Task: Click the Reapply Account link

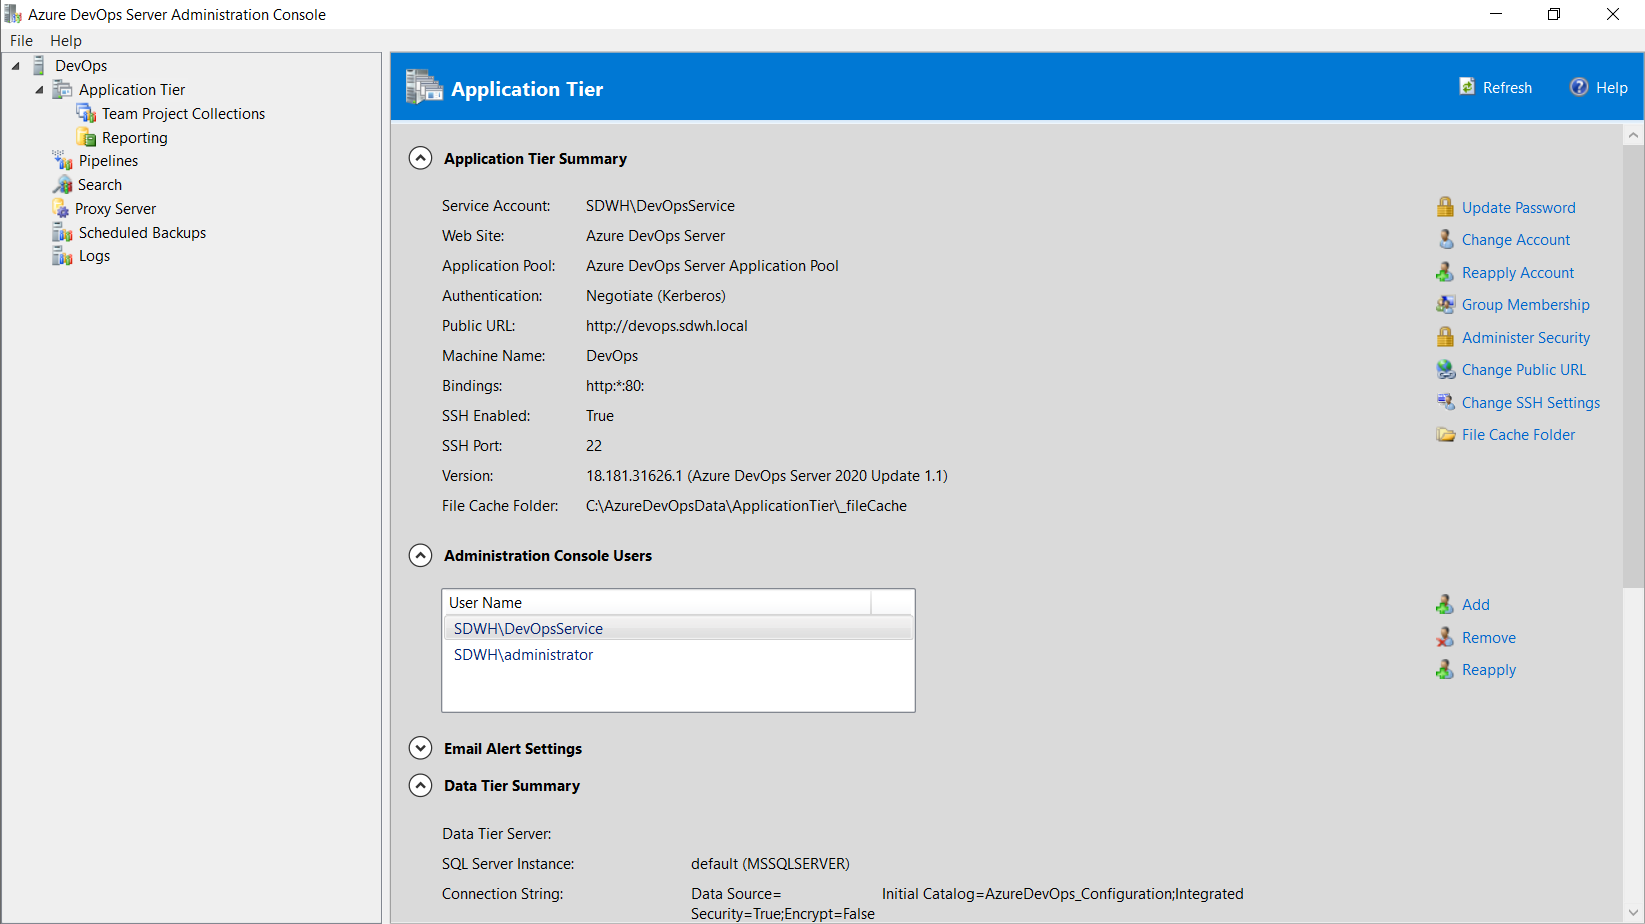Action: (x=1517, y=273)
